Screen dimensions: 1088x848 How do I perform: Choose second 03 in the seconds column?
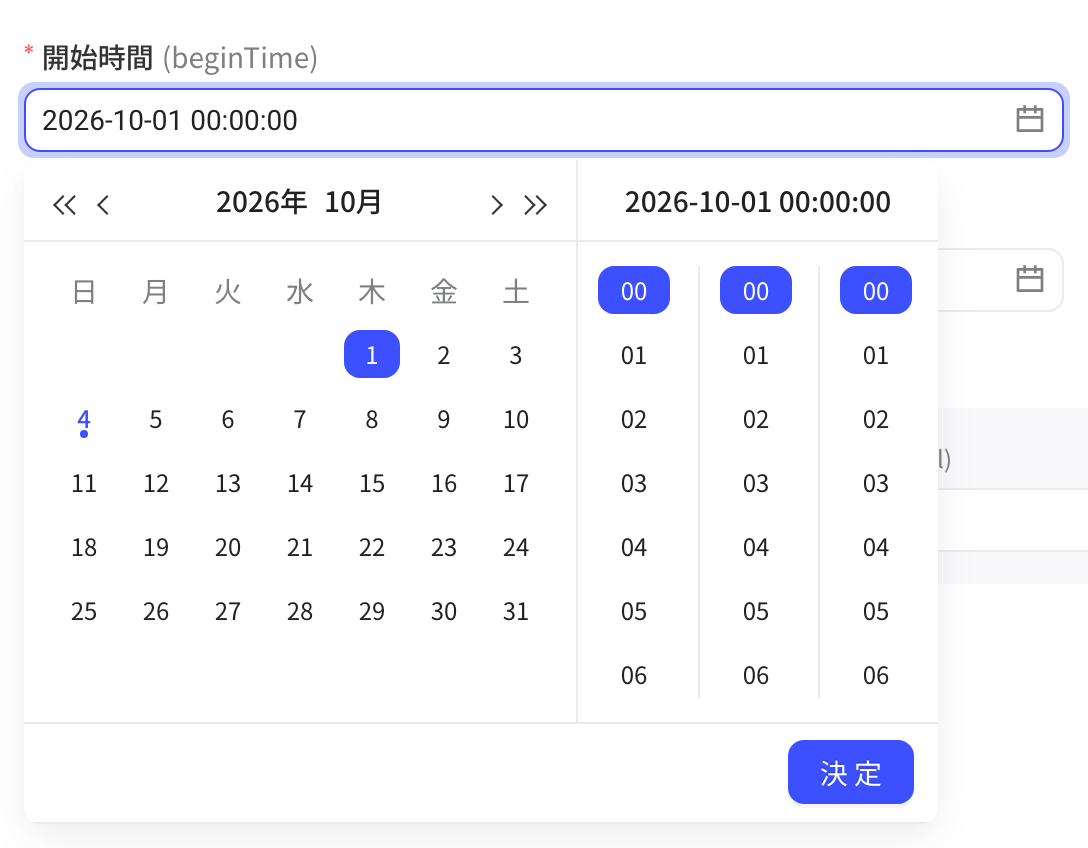[876, 483]
